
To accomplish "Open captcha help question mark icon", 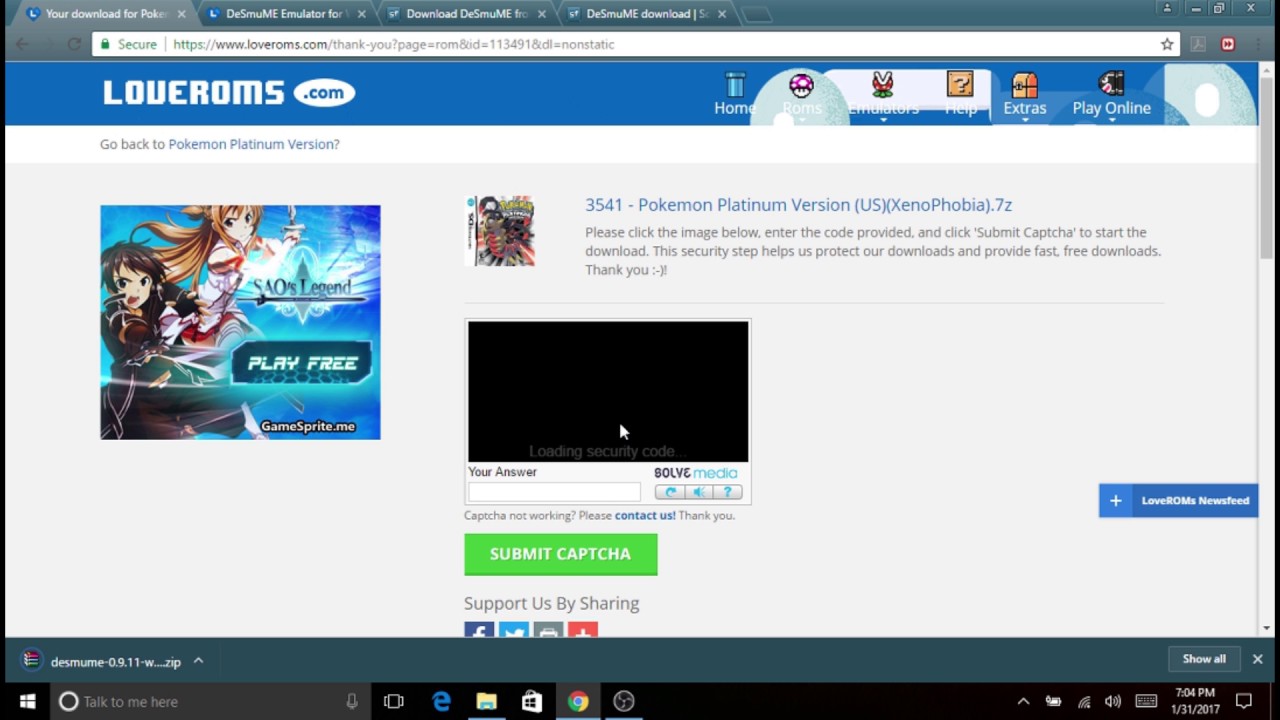I will pyautogui.click(x=728, y=492).
